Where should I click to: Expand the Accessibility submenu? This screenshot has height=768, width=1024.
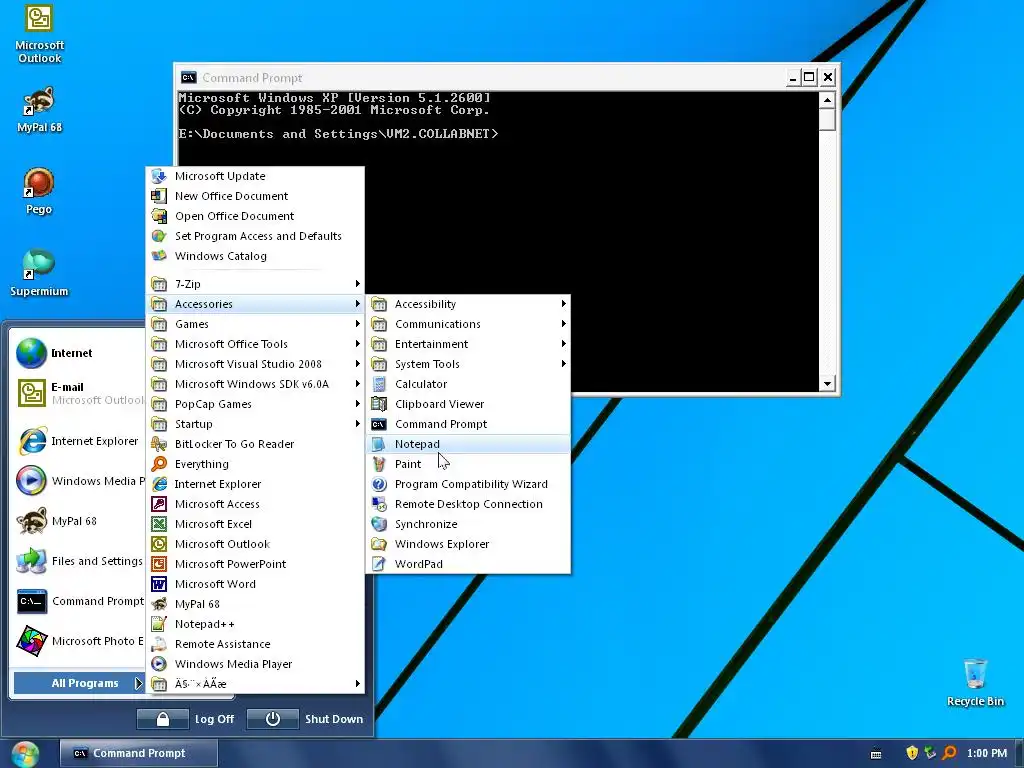coord(468,304)
